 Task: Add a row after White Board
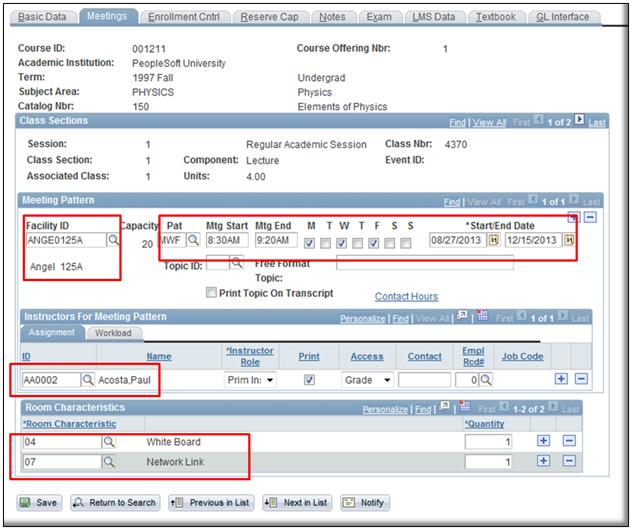[x=543, y=441]
